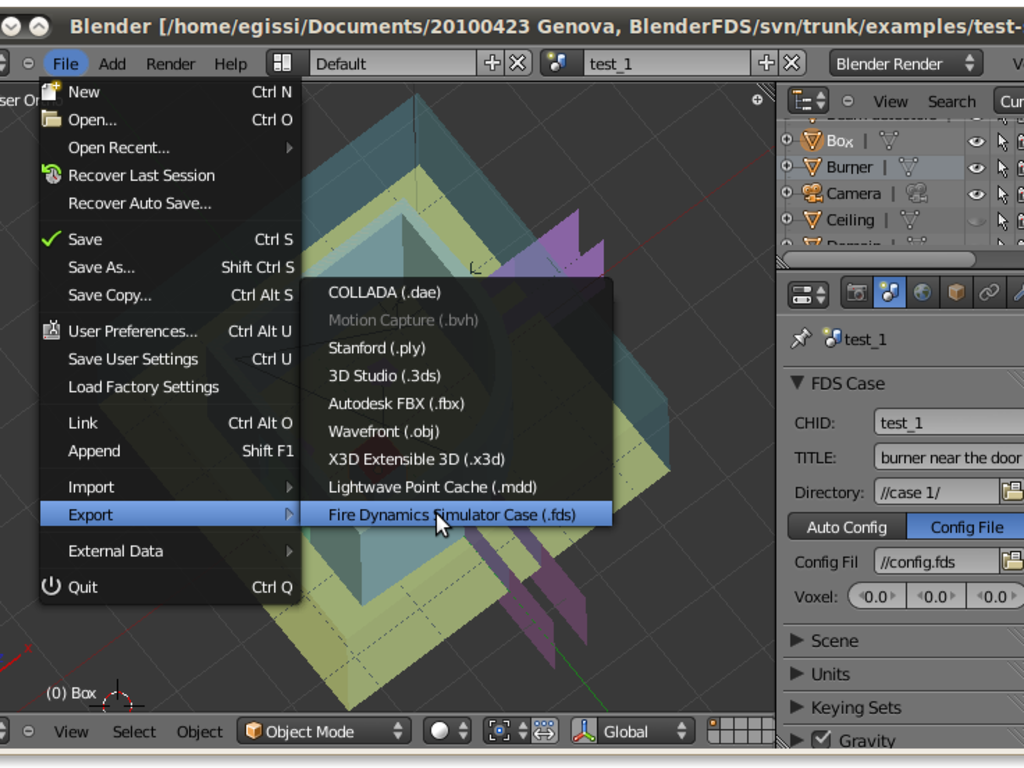Hide the Ceiling object in the outliner
Image resolution: width=1024 pixels, height=768 pixels.
point(977,220)
